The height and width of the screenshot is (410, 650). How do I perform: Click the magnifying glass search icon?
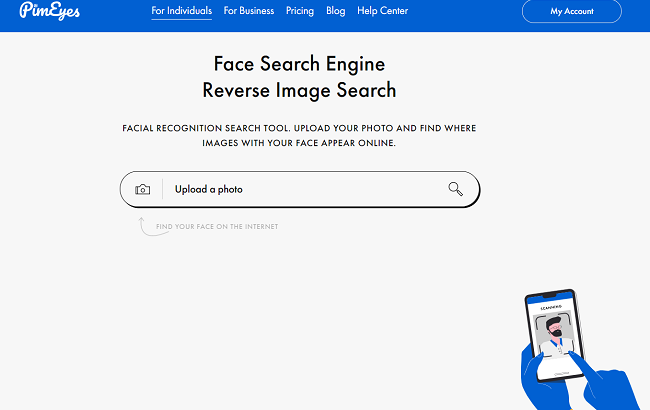(x=455, y=189)
